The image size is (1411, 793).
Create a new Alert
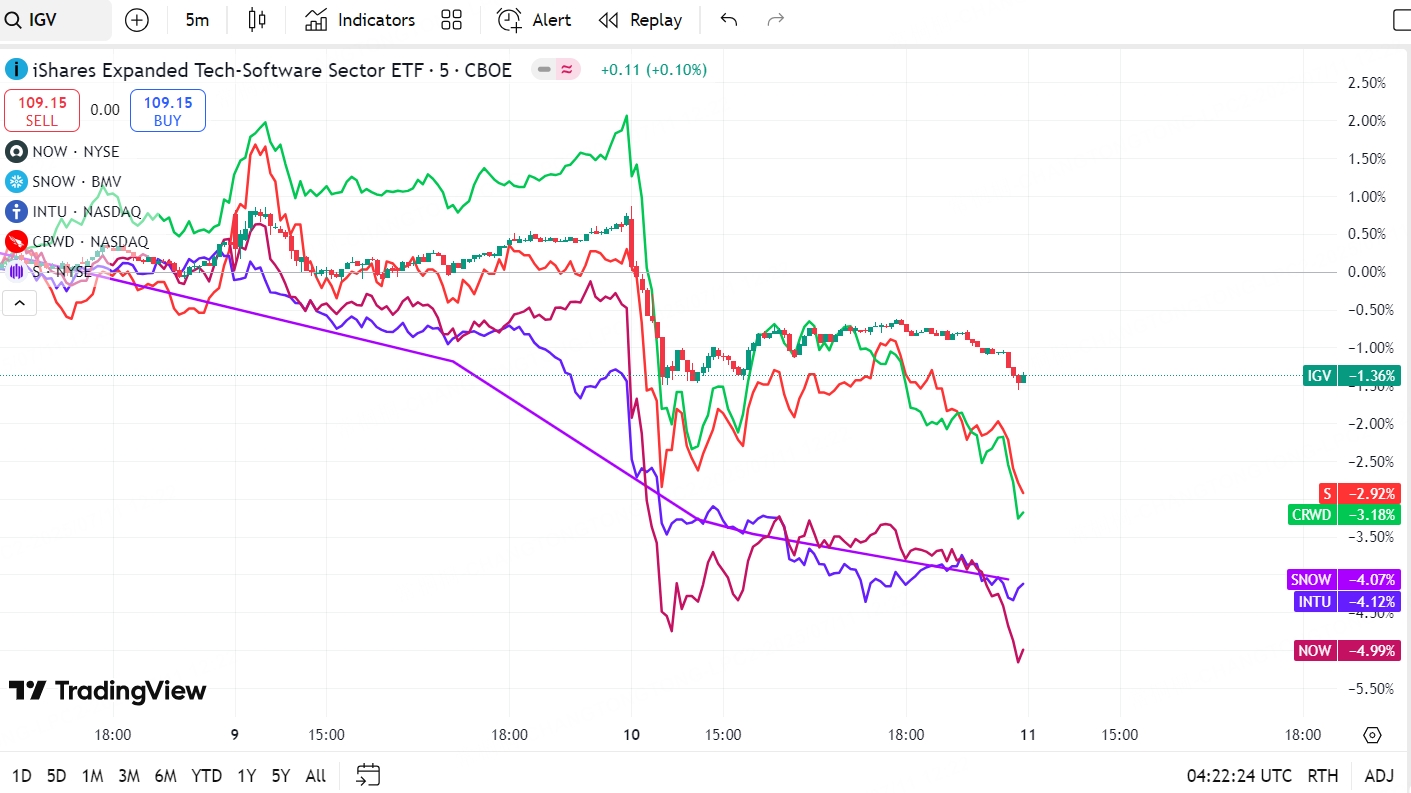tap(535, 20)
